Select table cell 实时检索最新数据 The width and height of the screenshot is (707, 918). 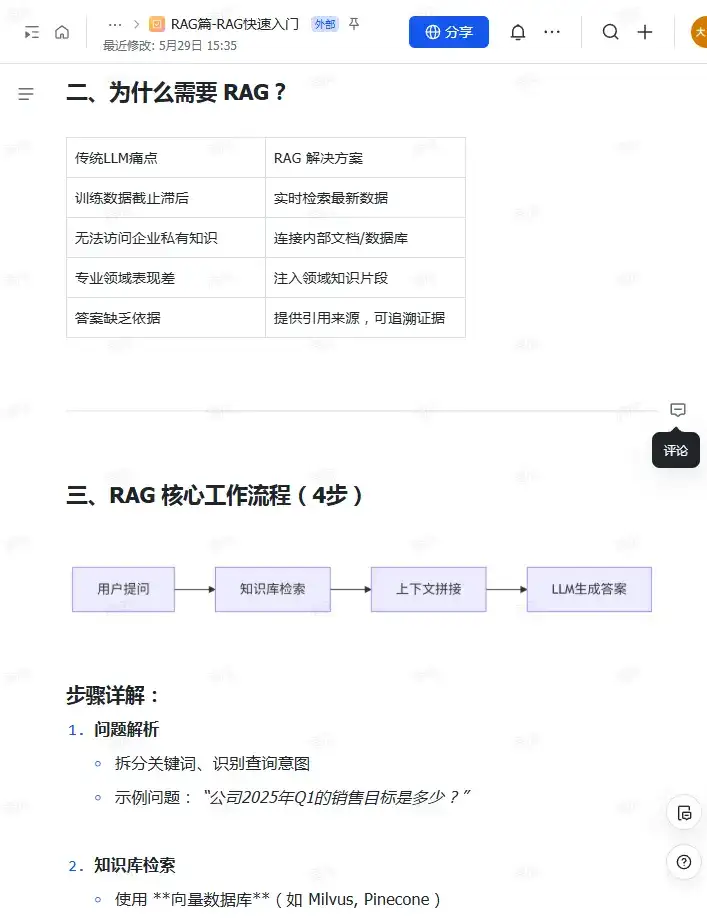(365, 198)
